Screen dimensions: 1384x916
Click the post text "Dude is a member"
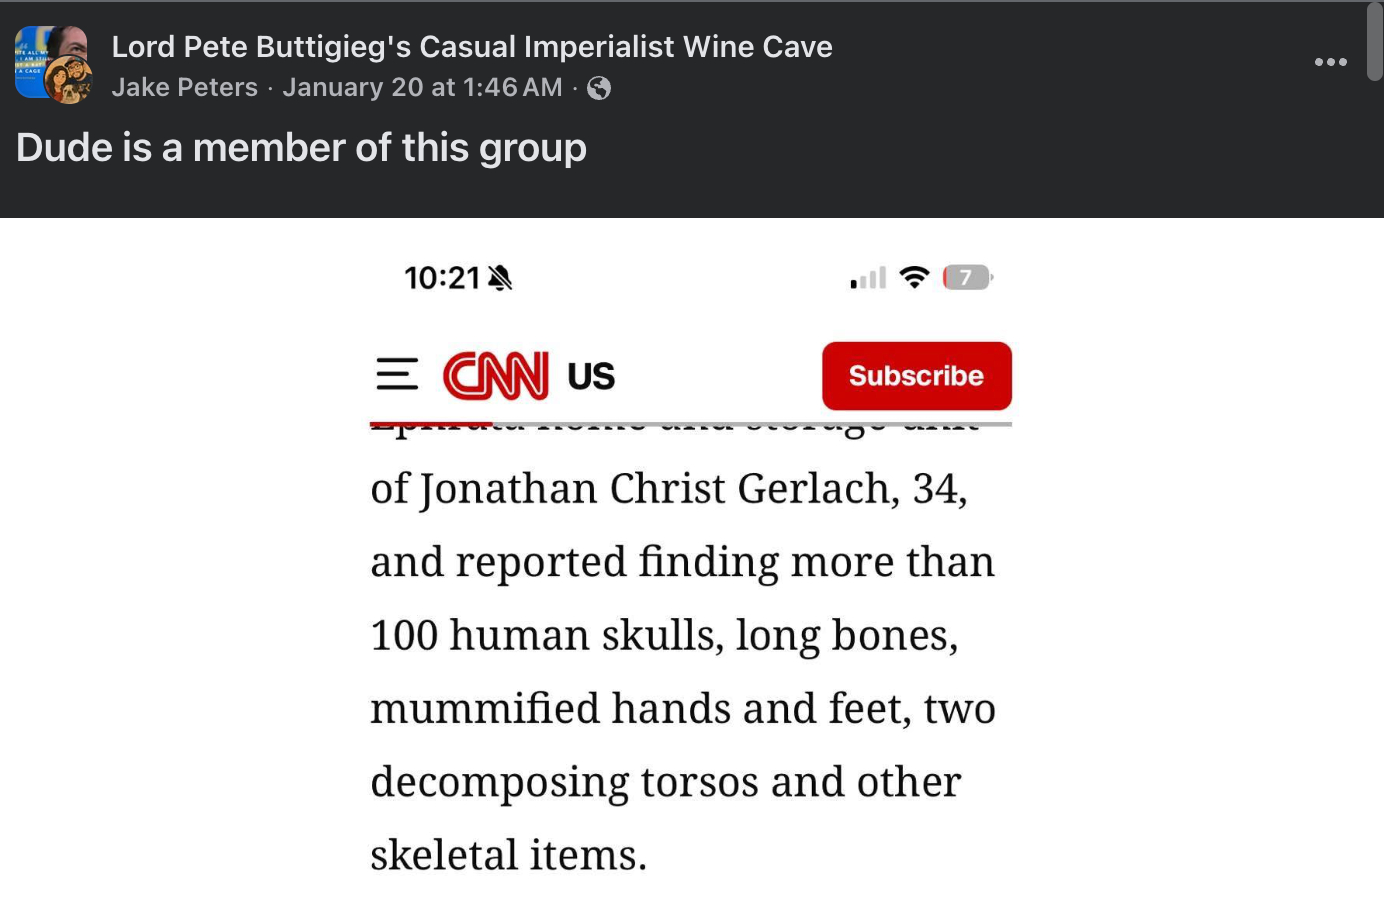pyautogui.click(x=301, y=148)
